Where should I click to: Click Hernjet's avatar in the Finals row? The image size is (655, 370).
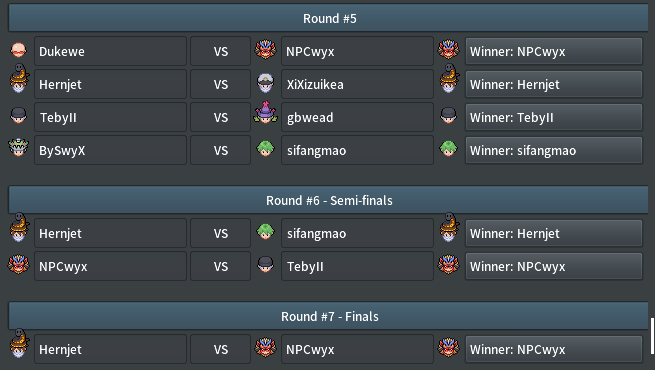19,343
